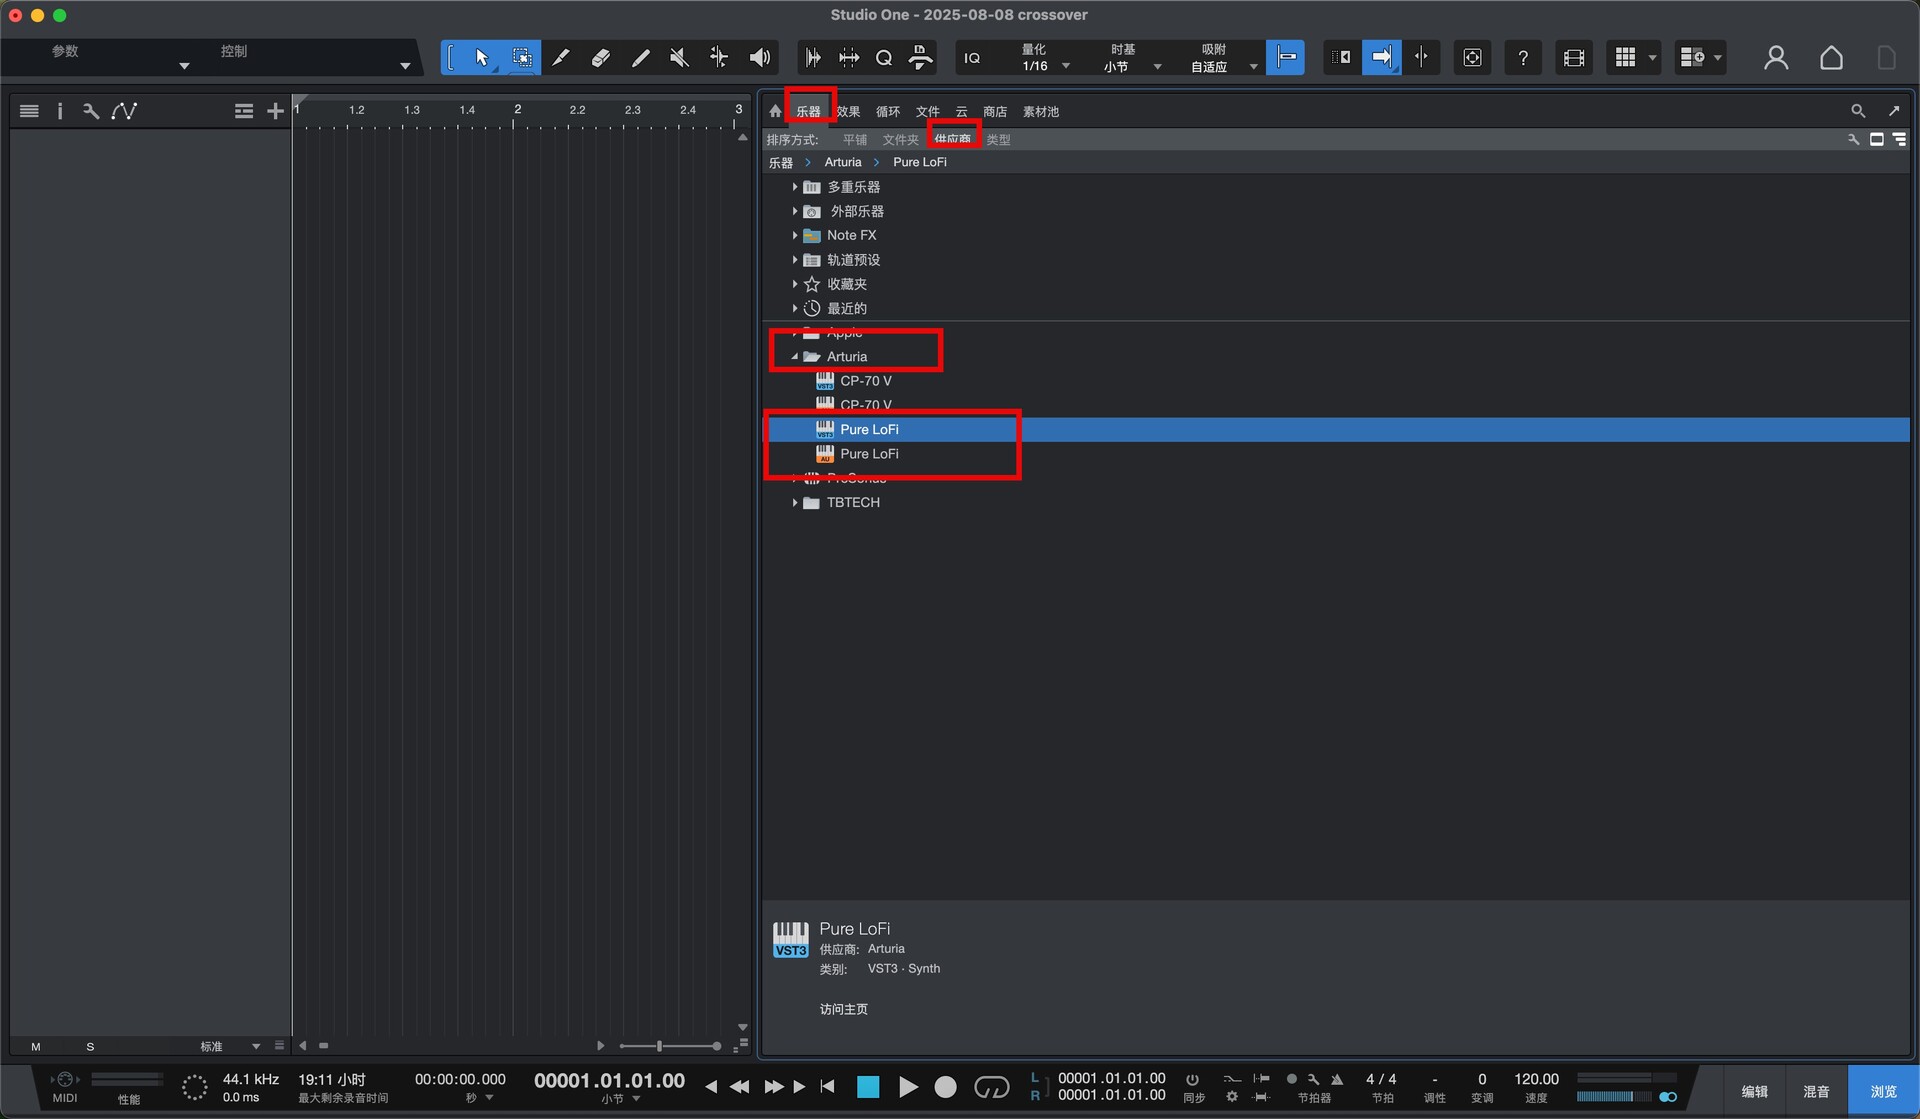Toggle ripple edit button
The image size is (1920, 1119).
click(x=1341, y=58)
